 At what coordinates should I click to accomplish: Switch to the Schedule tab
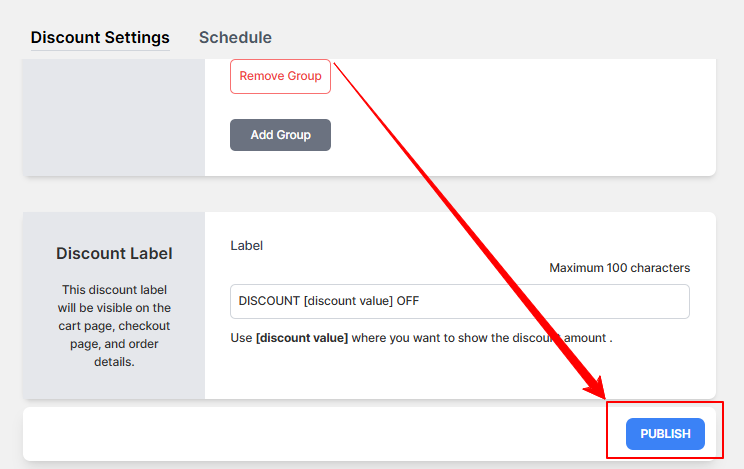(x=235, y=38)
